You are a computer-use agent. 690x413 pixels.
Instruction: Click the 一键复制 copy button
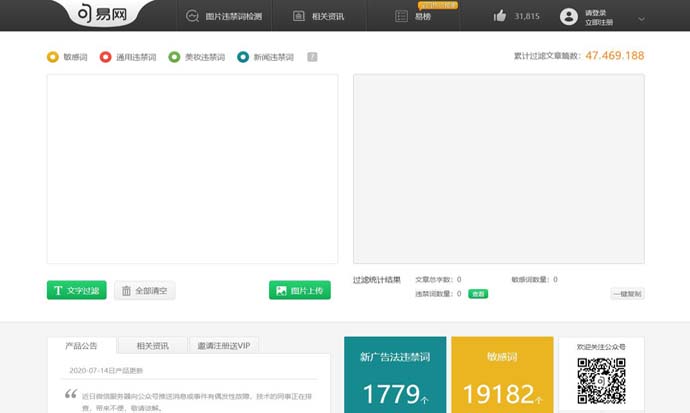click(x=627, y=294)
